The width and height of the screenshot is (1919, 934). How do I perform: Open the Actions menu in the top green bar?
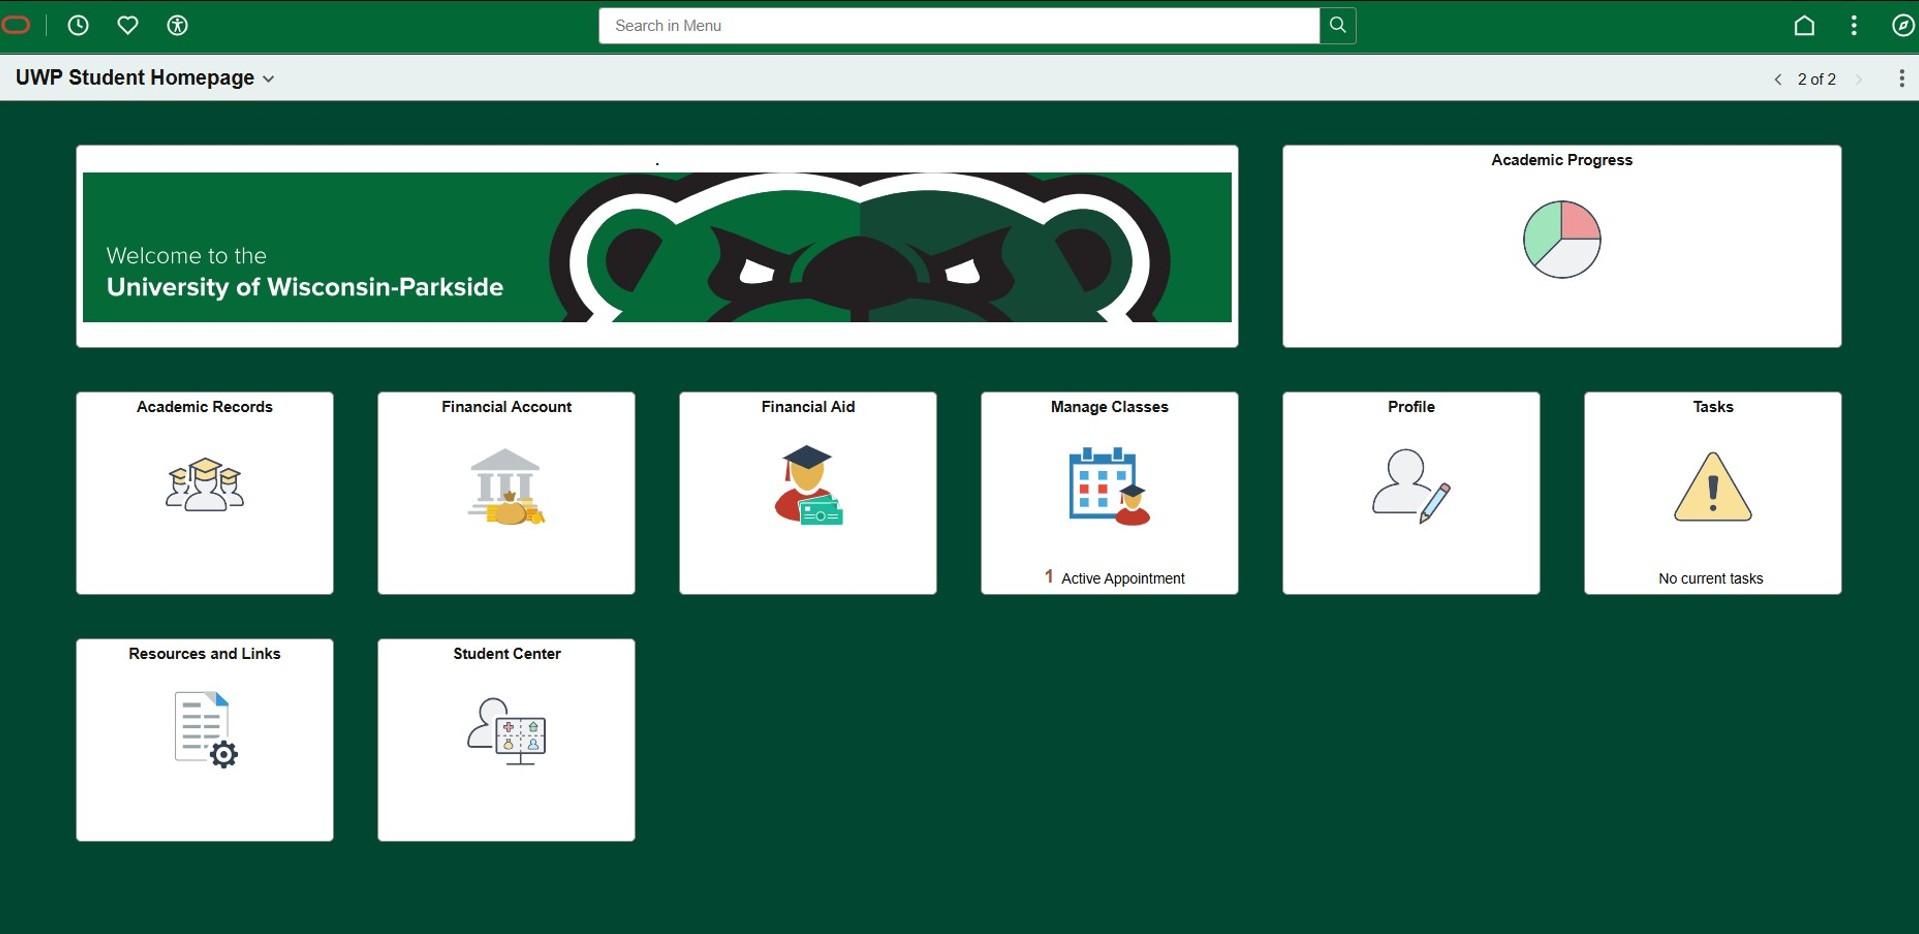[x=1854, y=26]
